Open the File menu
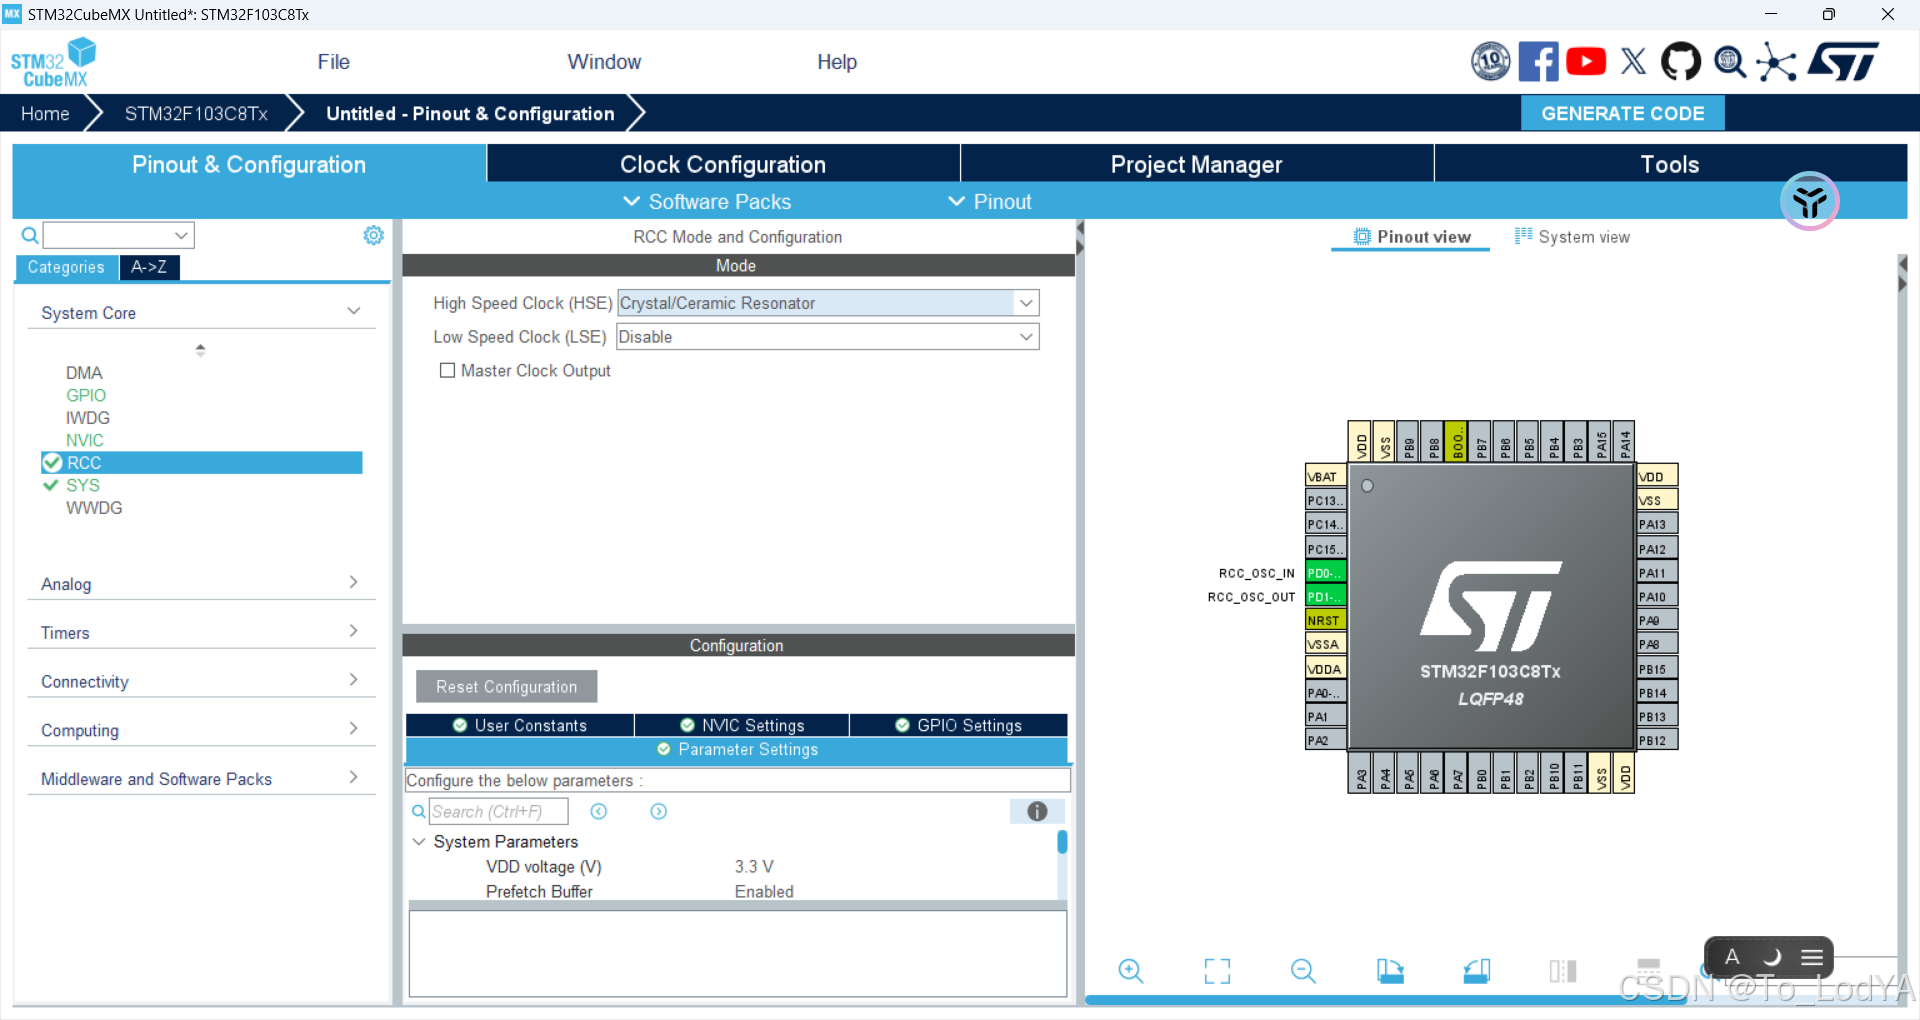This screenshot has height=1020, width=1920. pyautogui.click(x=333, y=62)
